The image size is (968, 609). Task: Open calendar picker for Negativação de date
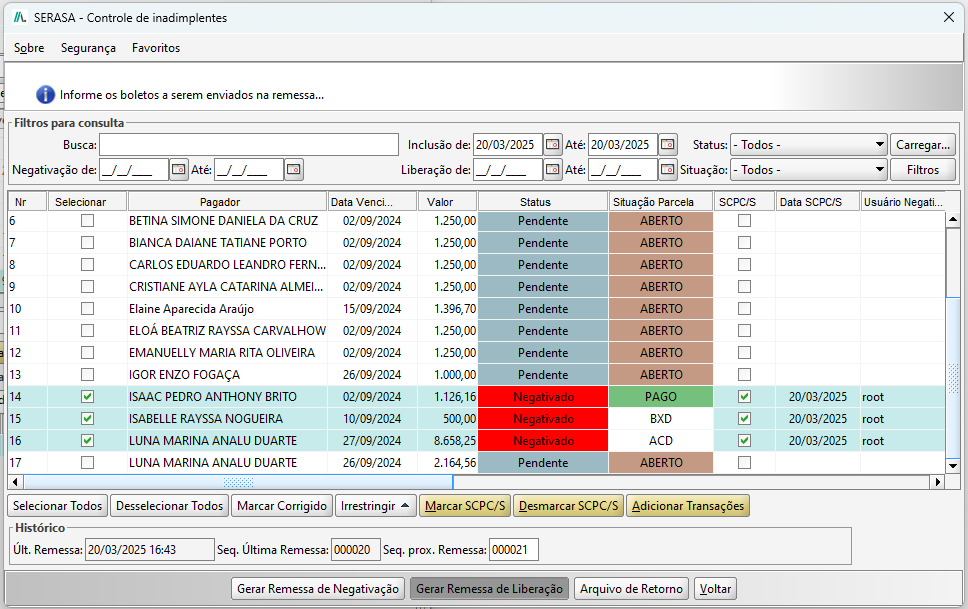pyautogui.click(x=178, y=169)
